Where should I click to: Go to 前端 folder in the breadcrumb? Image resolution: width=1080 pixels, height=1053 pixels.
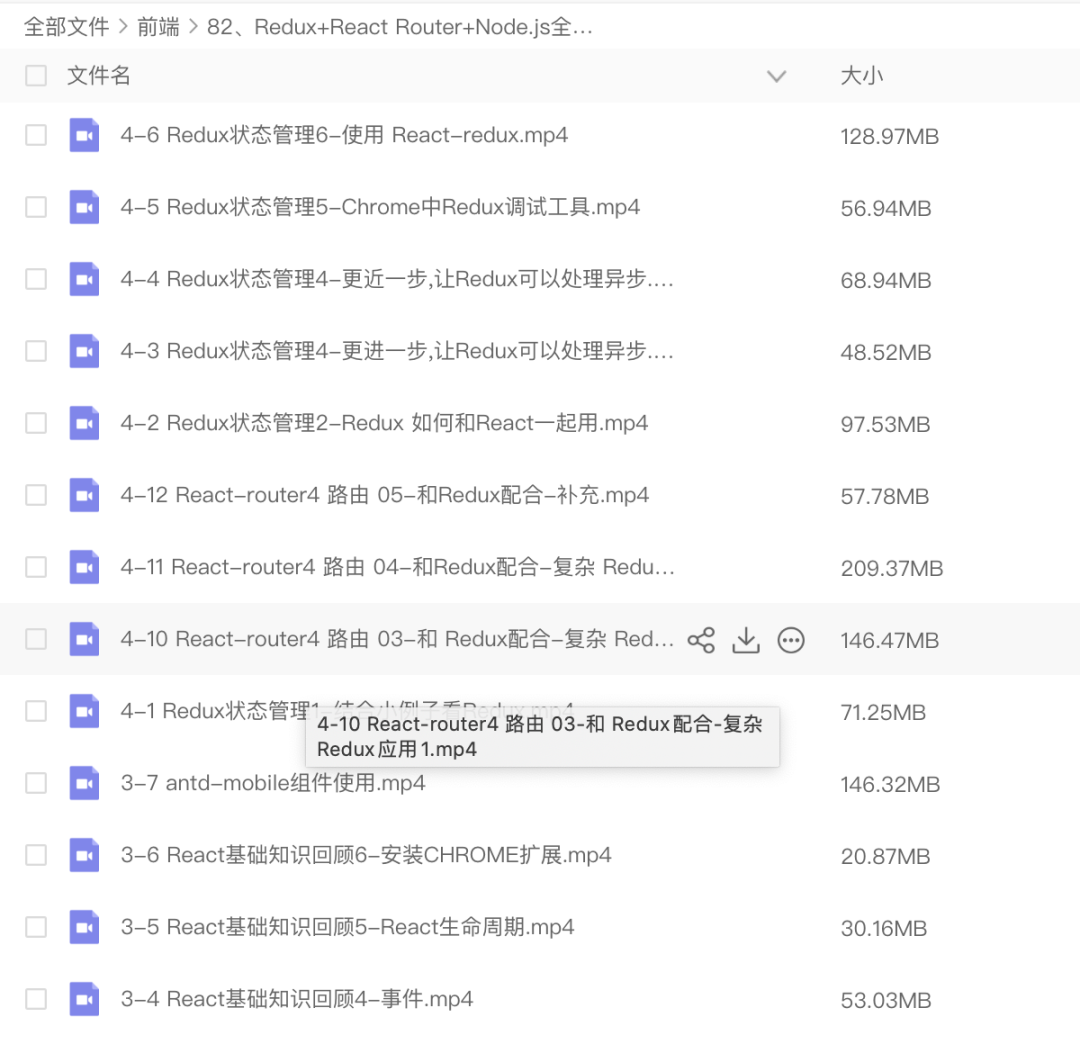tap(158, 27)
